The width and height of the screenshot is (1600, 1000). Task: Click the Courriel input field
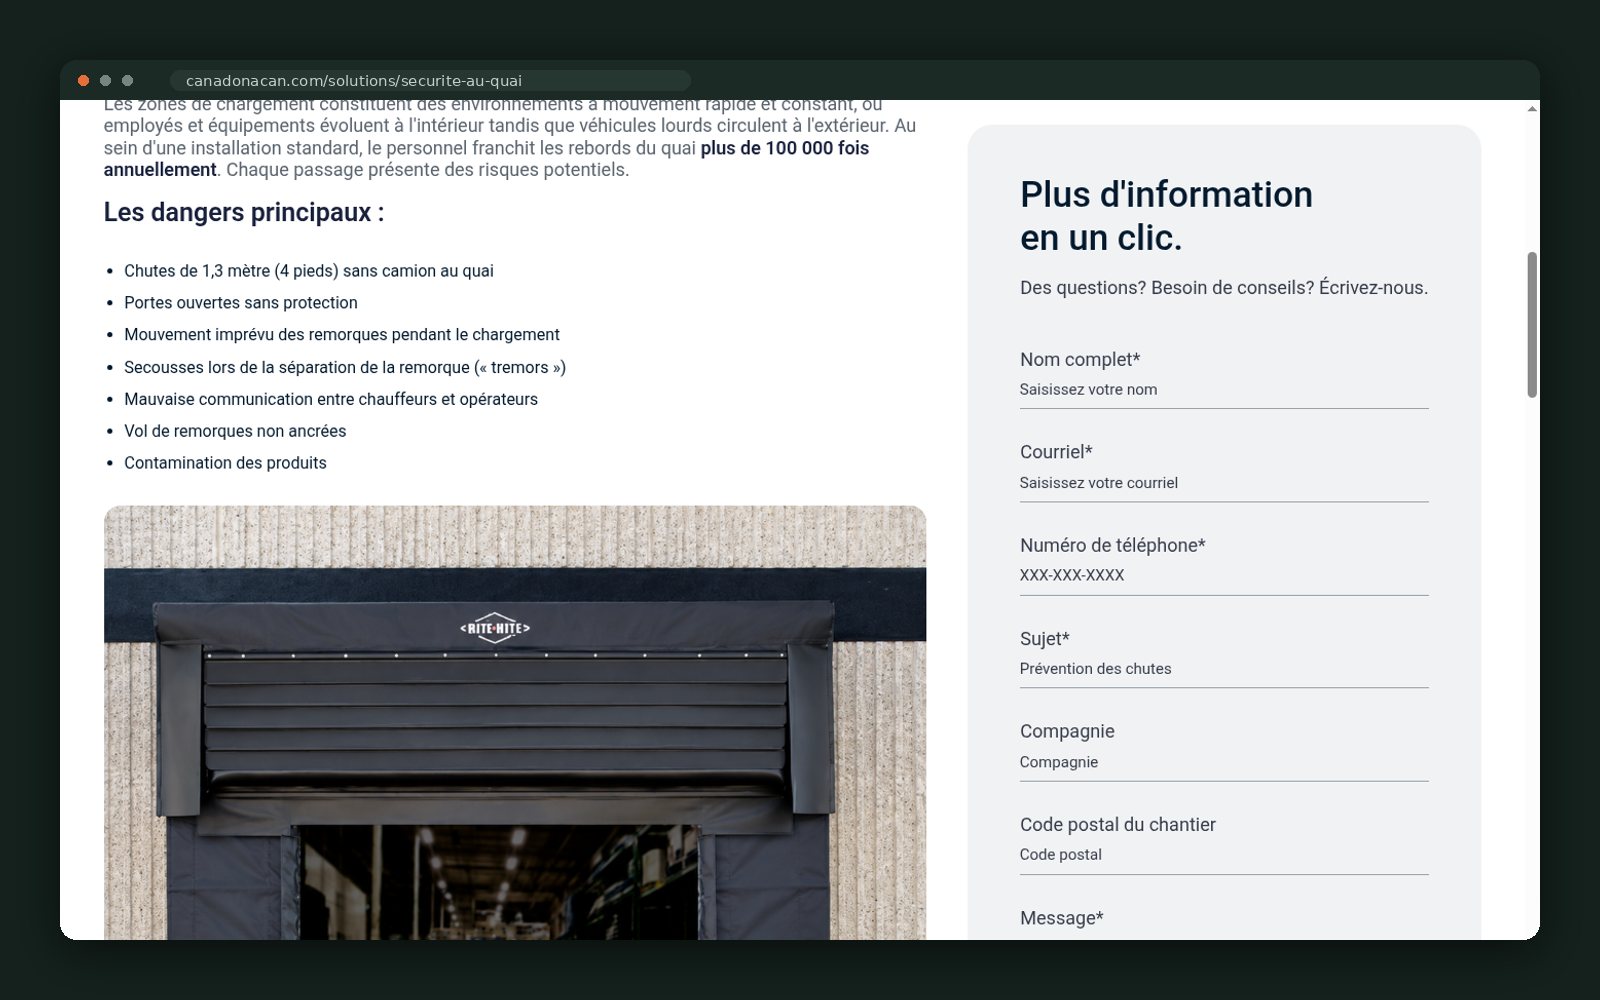click(x=1223, y=483)
